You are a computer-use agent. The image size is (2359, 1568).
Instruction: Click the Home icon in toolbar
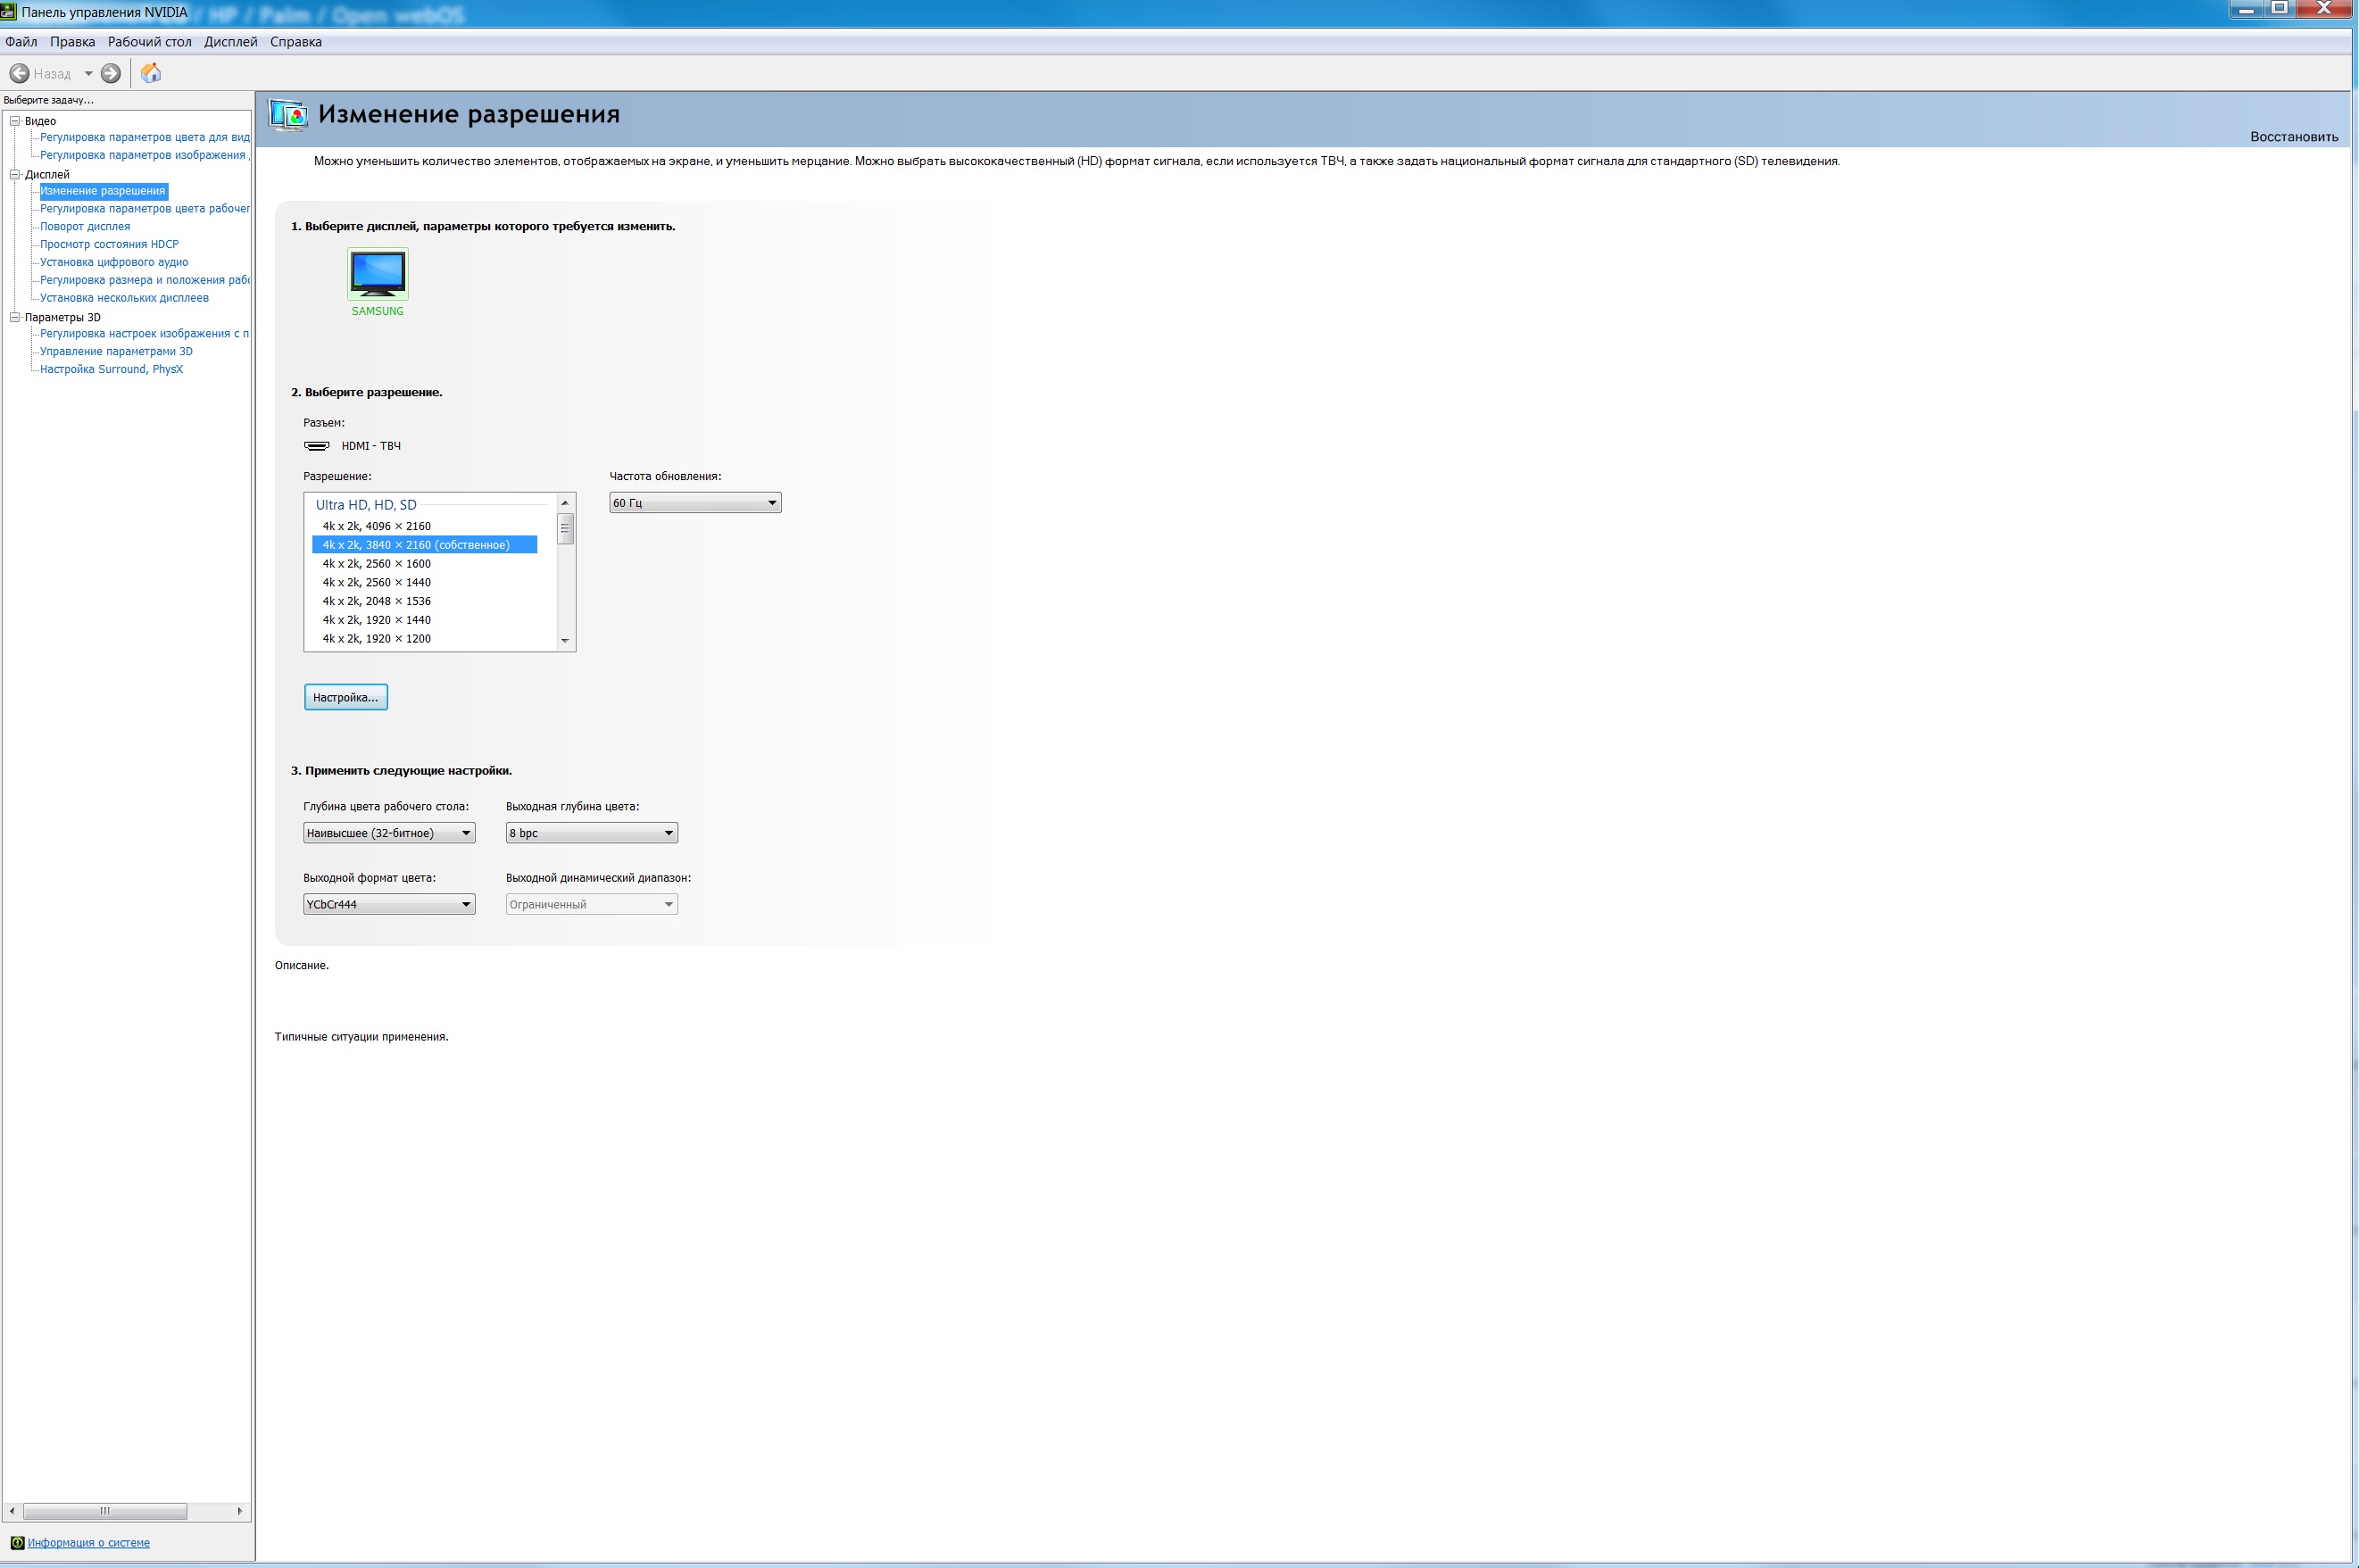click(x=151, y=73)
